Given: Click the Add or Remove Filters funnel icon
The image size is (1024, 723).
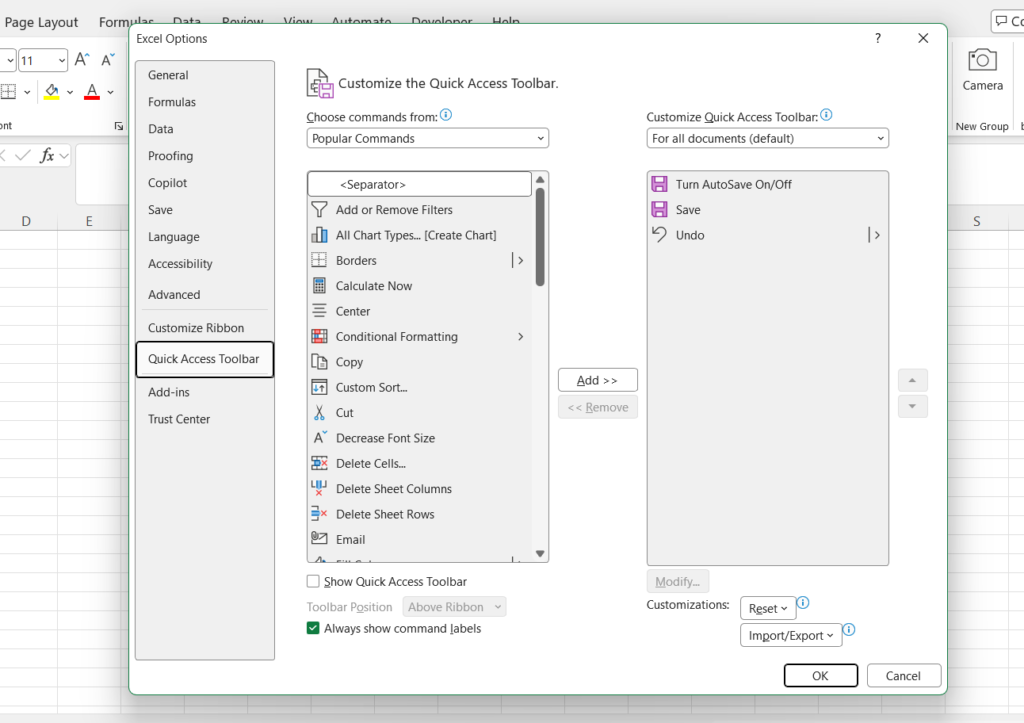Looking at the screenshot, I should (x=319, y=210).
